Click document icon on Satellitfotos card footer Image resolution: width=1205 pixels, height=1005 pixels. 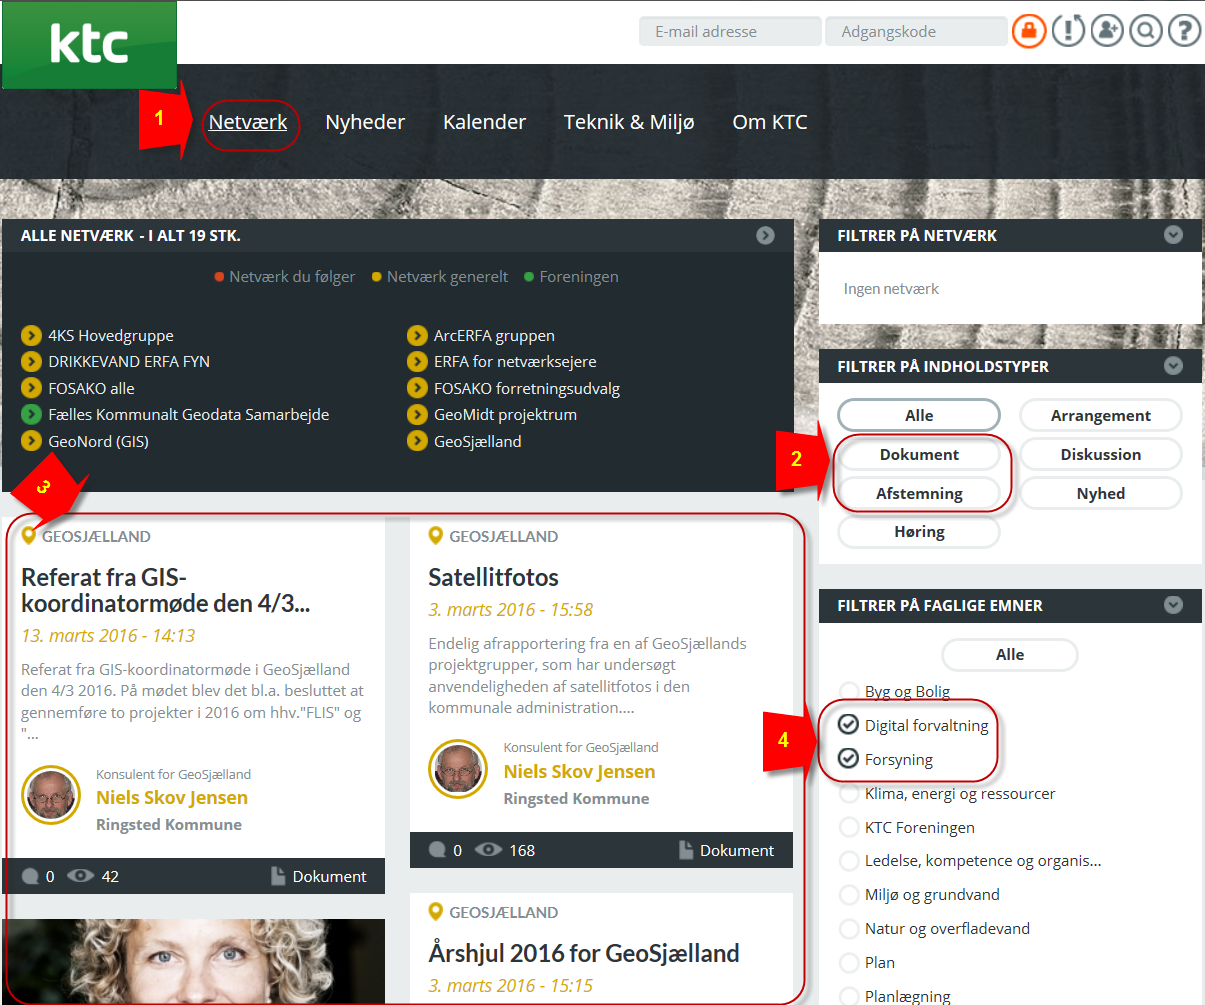click(686, 850)
